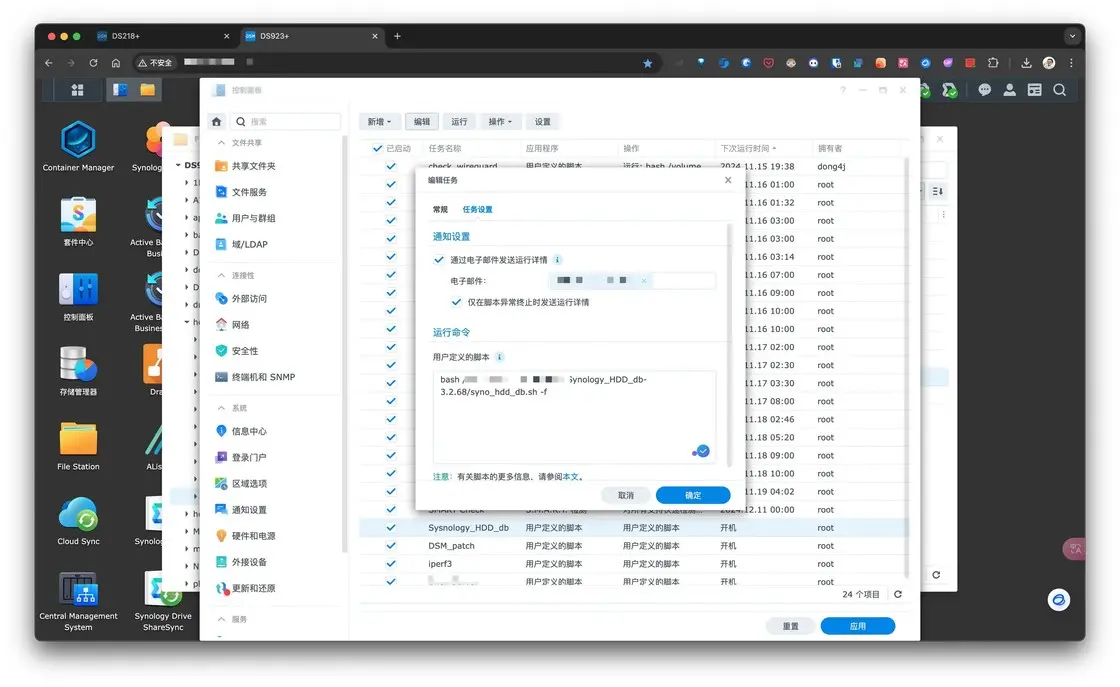Open the 本文 help link
The width and height of the screenshot is (1120, 687).
coord(571,476)
